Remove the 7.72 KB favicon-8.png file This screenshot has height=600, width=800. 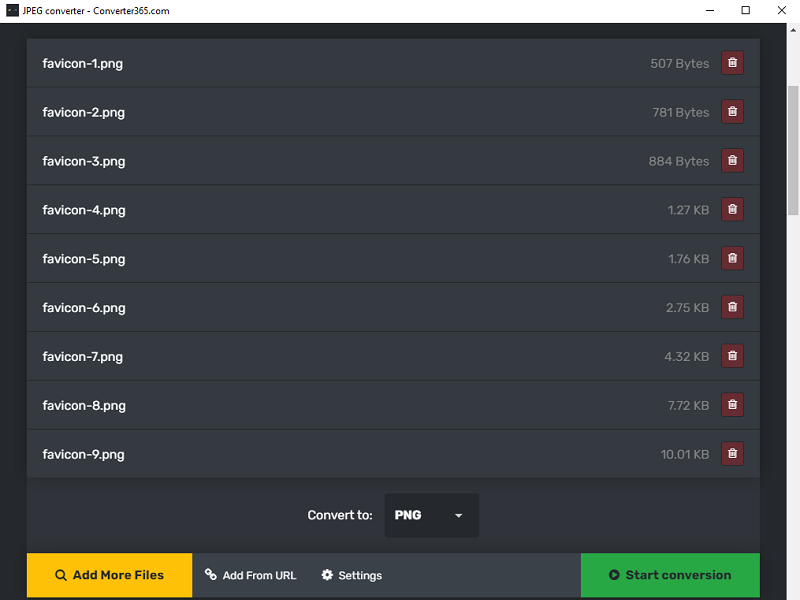(732, 405)
